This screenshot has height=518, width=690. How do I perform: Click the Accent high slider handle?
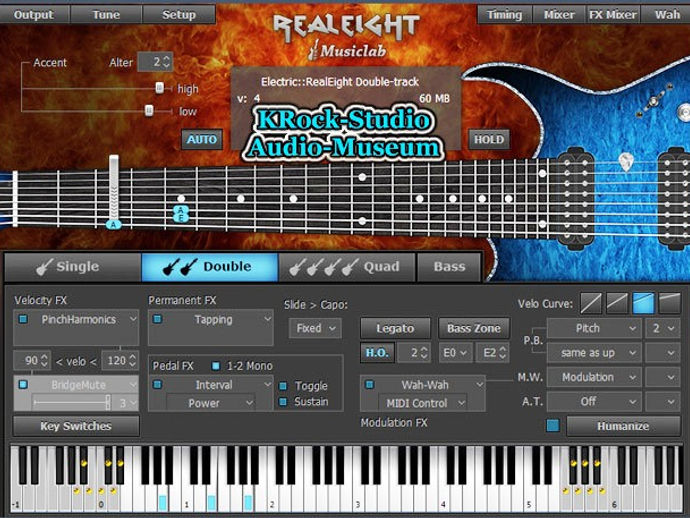(159, 88)
